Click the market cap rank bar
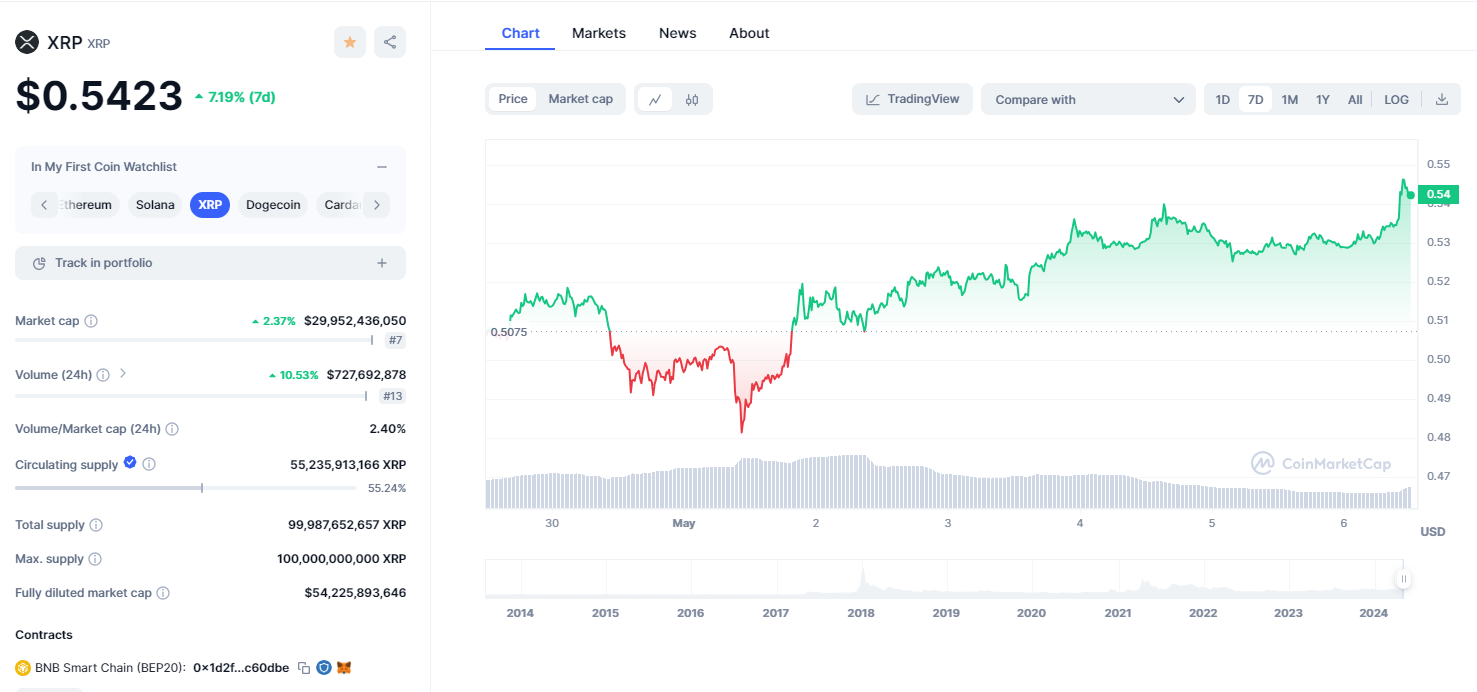Screen dimensions: 1477x692 pyautogui.click(x=194, y=341)
